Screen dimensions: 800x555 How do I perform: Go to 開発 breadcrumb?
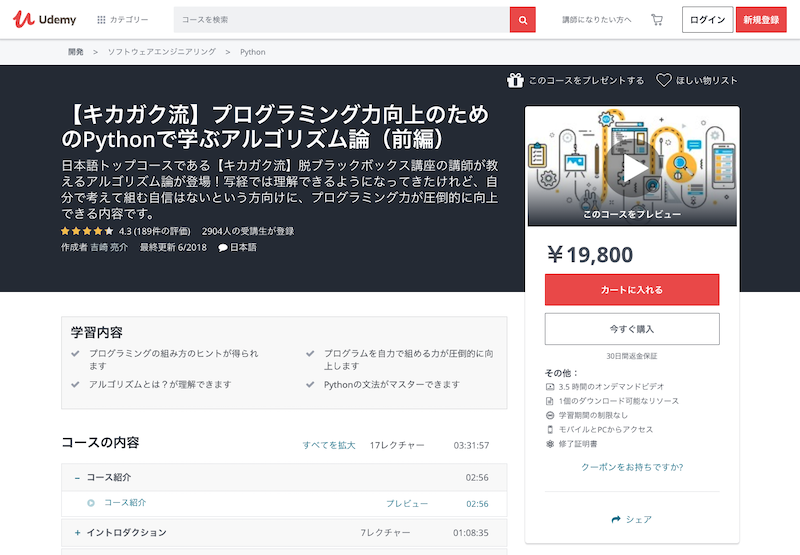tap(76, 52)
